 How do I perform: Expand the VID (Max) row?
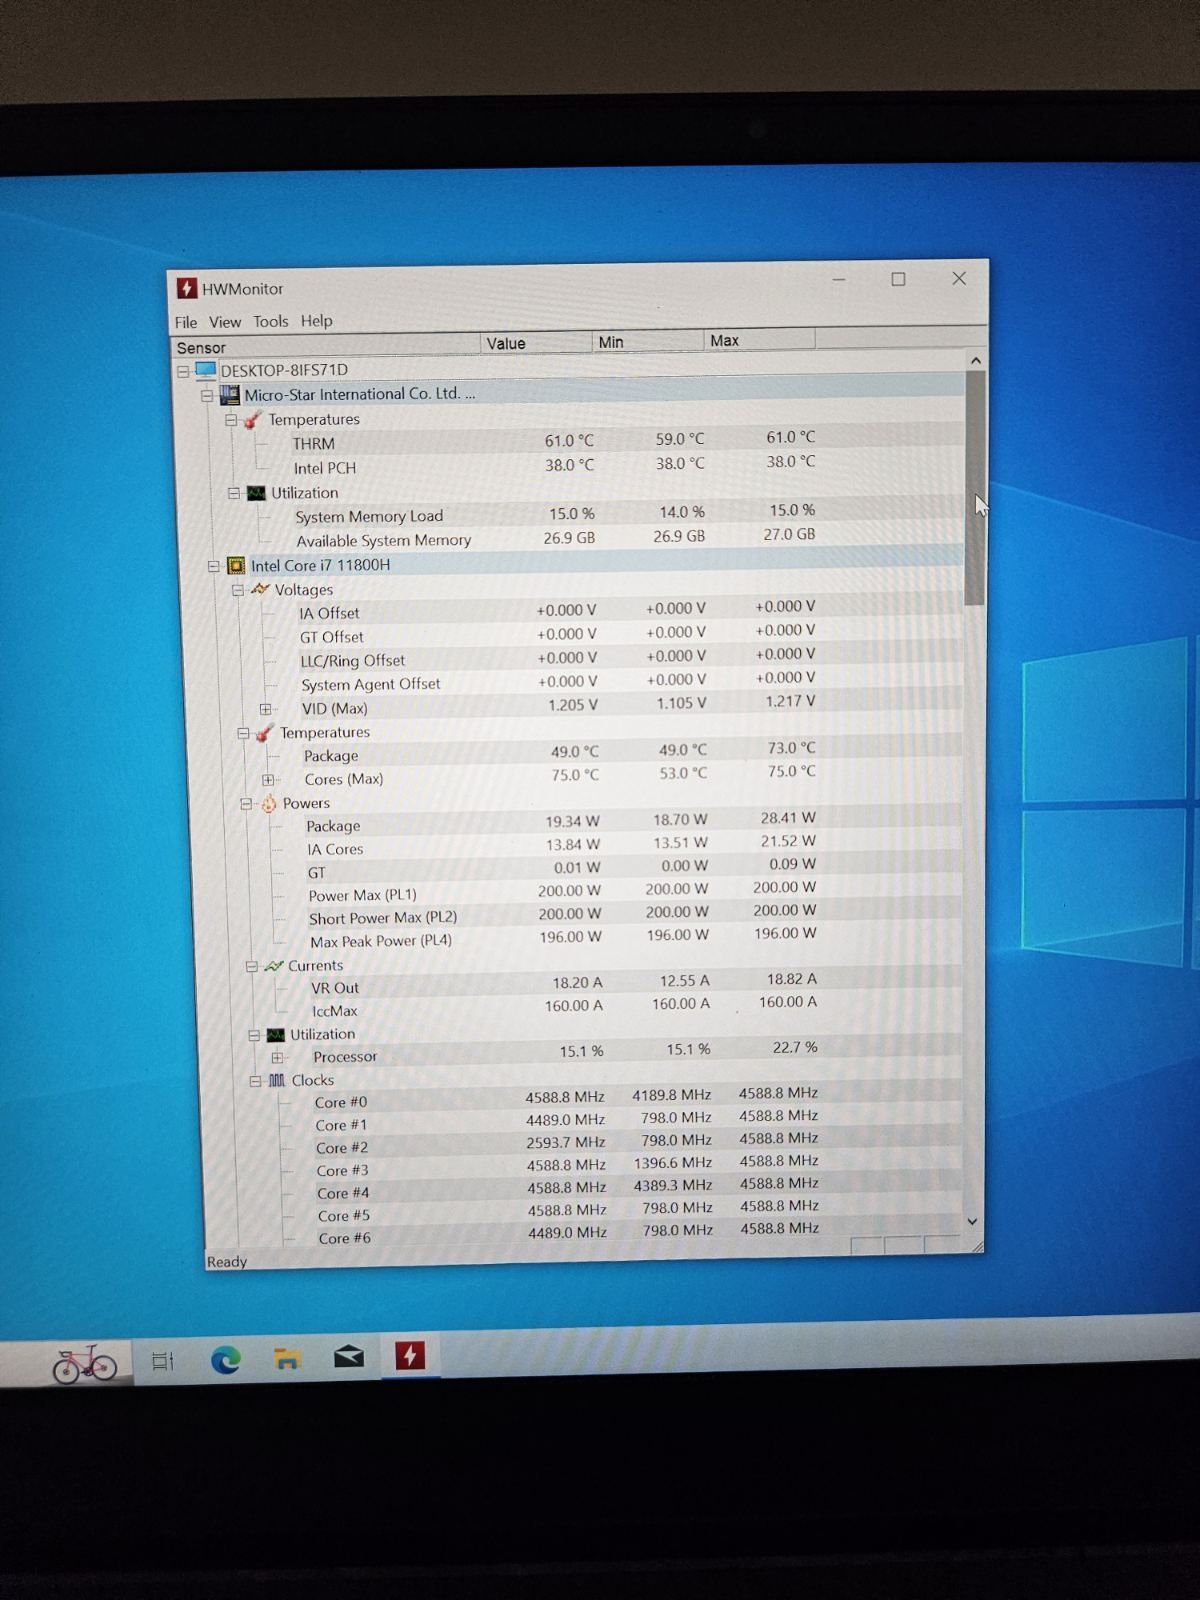point(266,709)
